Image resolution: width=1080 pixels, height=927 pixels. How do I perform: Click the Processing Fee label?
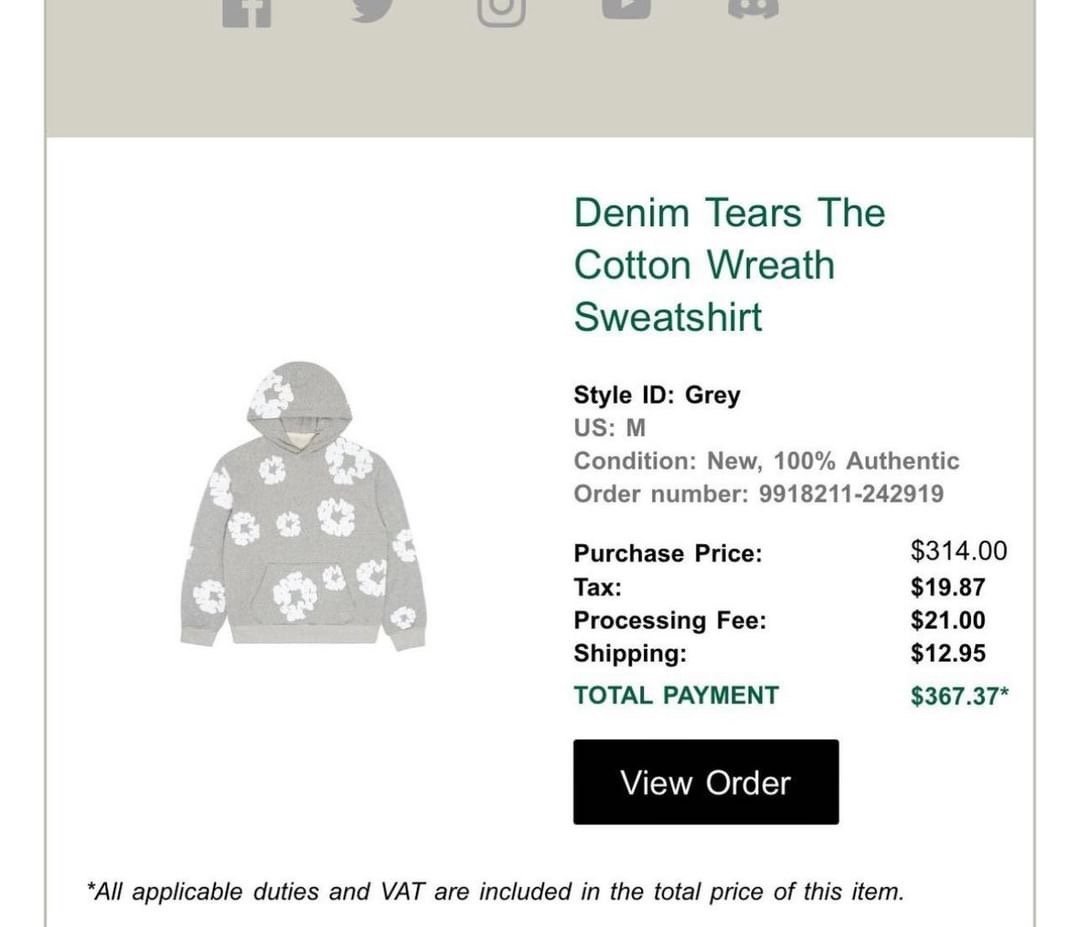tap(670, 621)
